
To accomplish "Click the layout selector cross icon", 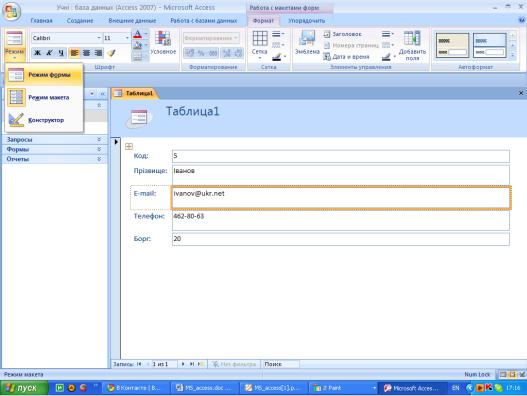I will [129, 146].
